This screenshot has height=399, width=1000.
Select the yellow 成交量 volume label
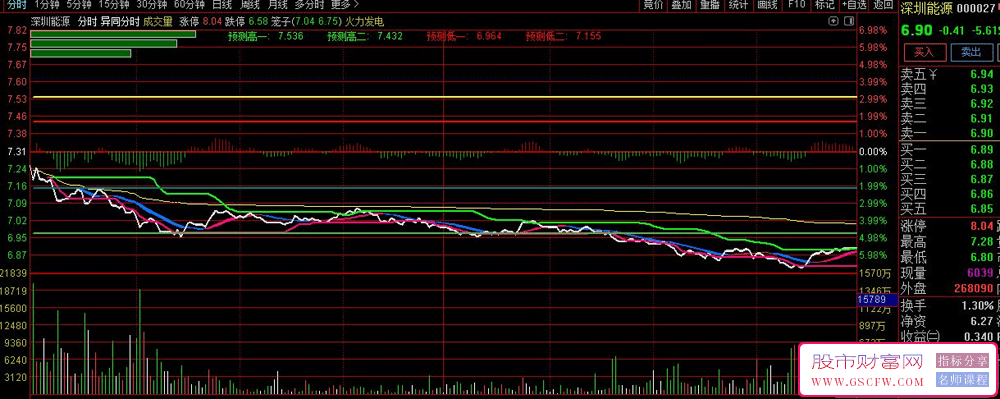158,21
